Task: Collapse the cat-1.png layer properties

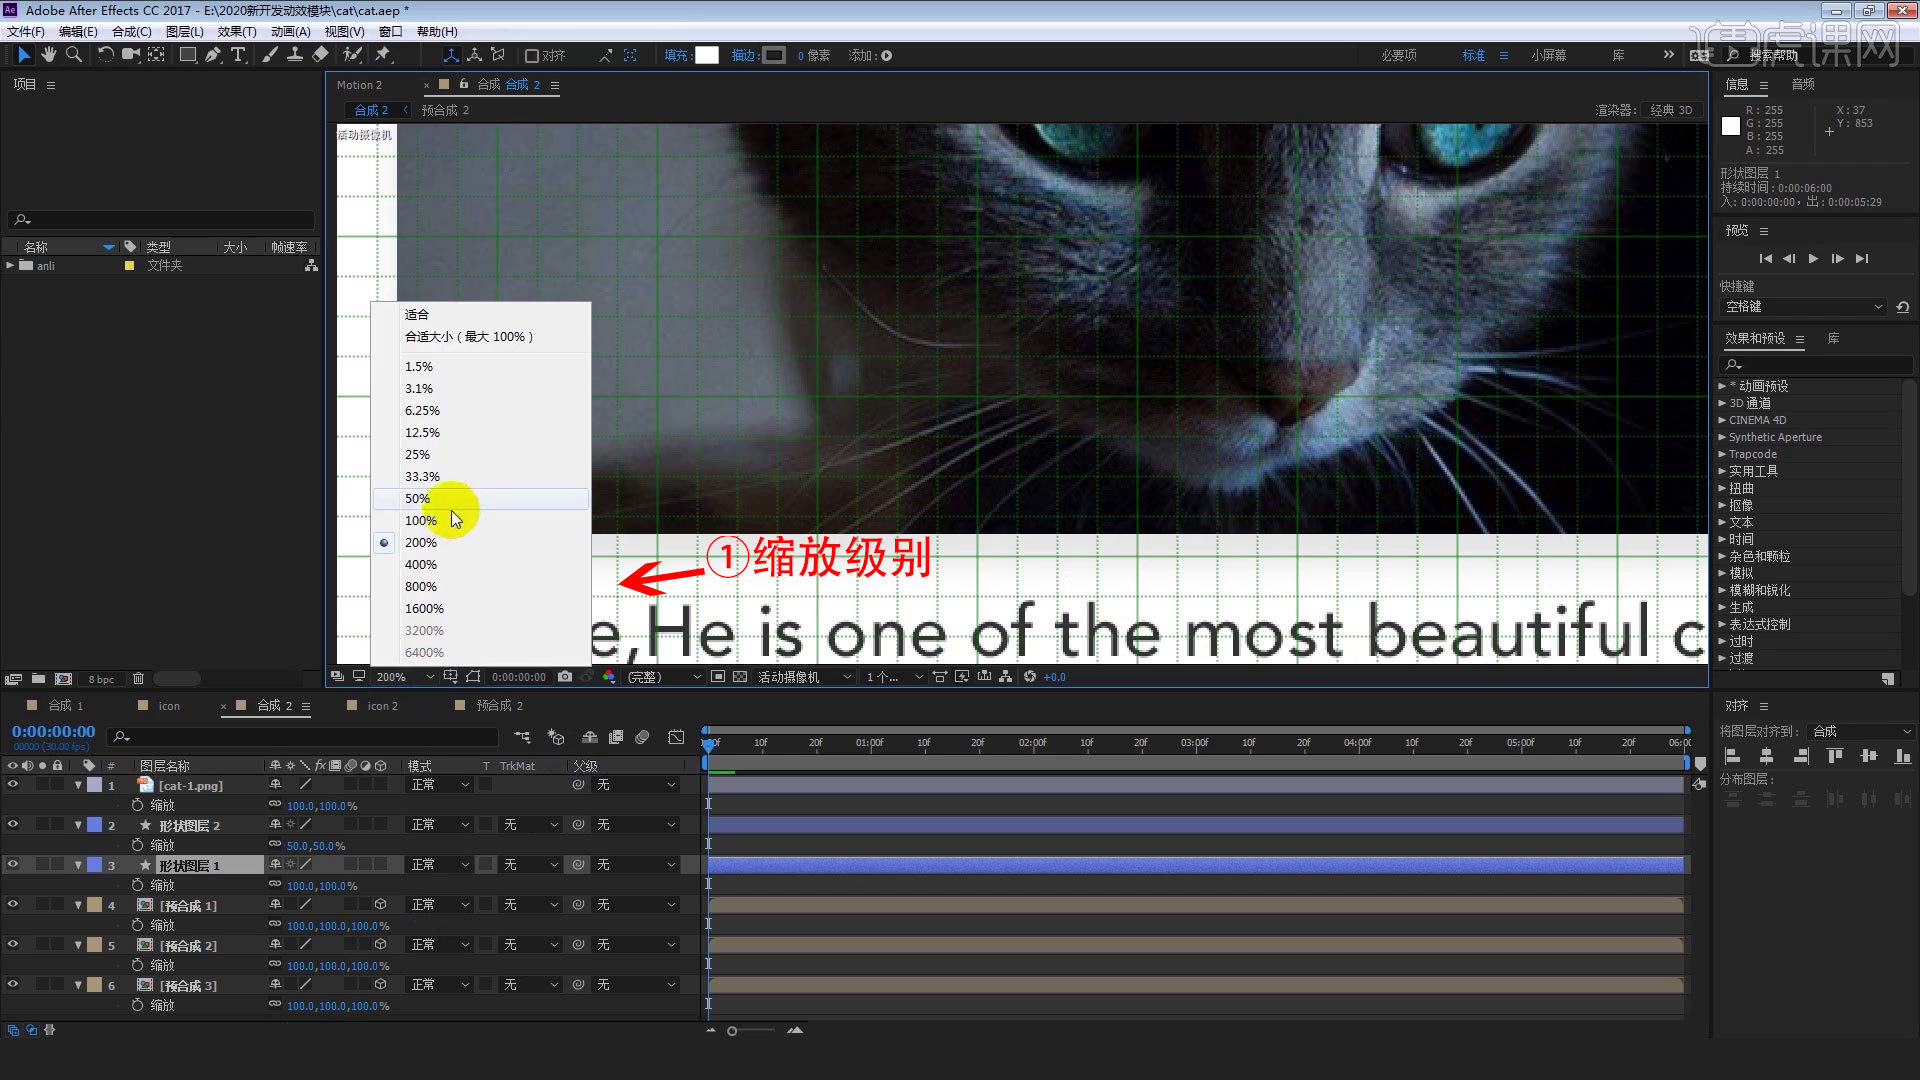Action: [78, 786]
